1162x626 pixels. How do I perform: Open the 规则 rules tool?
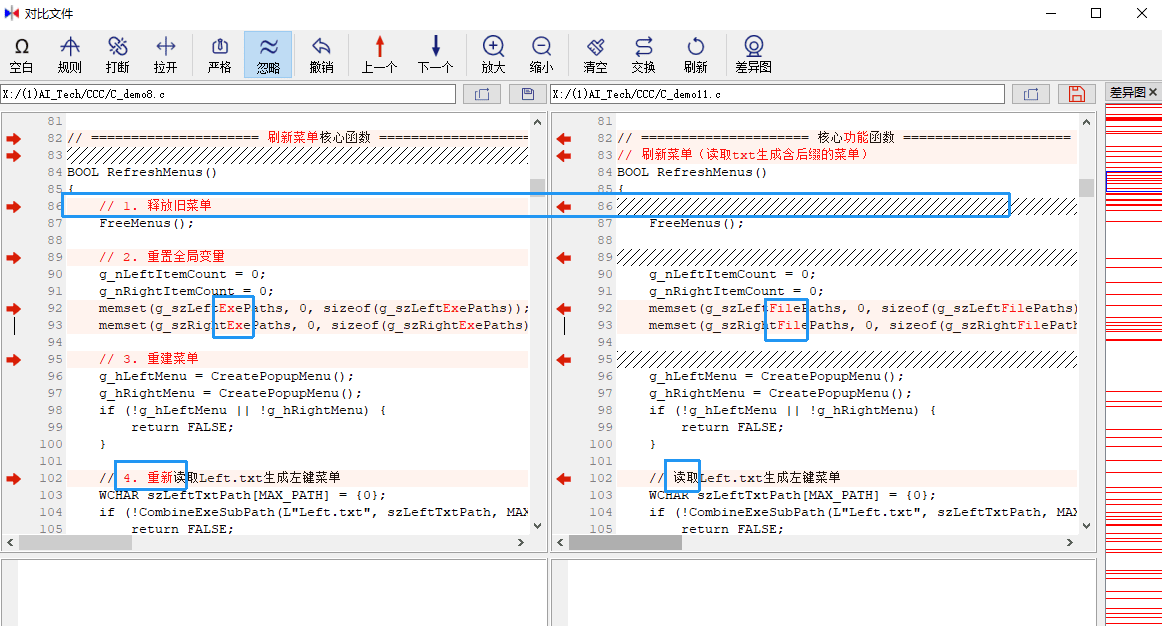click(x=69, y=55)
